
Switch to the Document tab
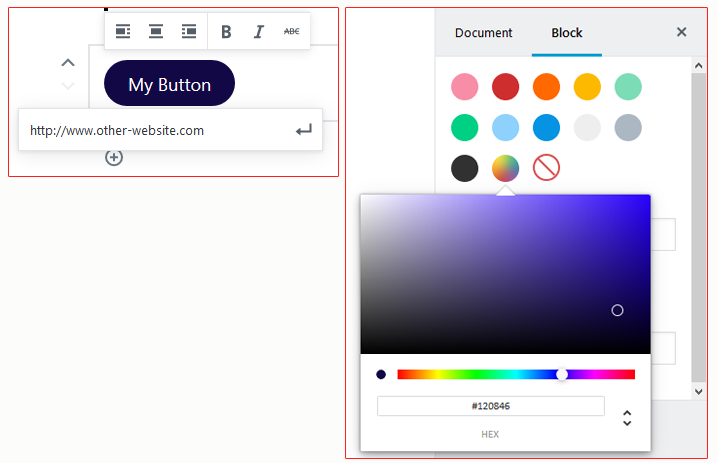(x=483, y=33)
